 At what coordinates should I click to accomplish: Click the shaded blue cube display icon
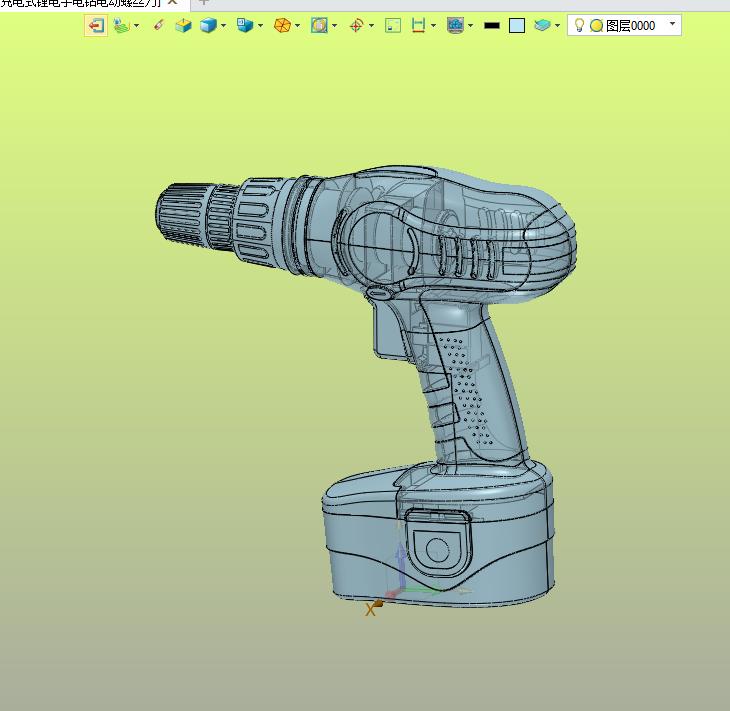(208, 25)
